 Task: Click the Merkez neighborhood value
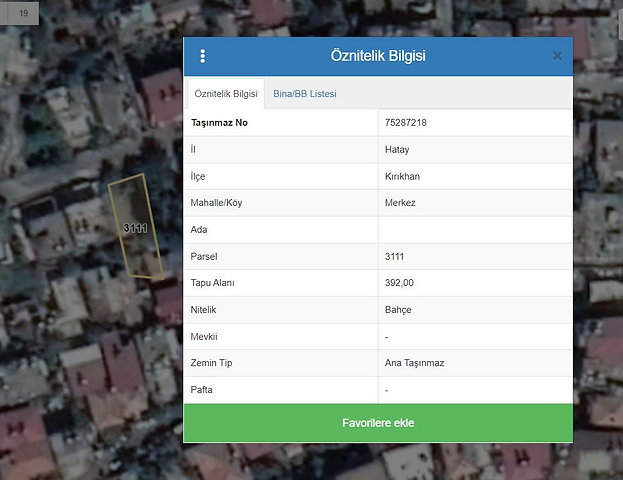400,203
